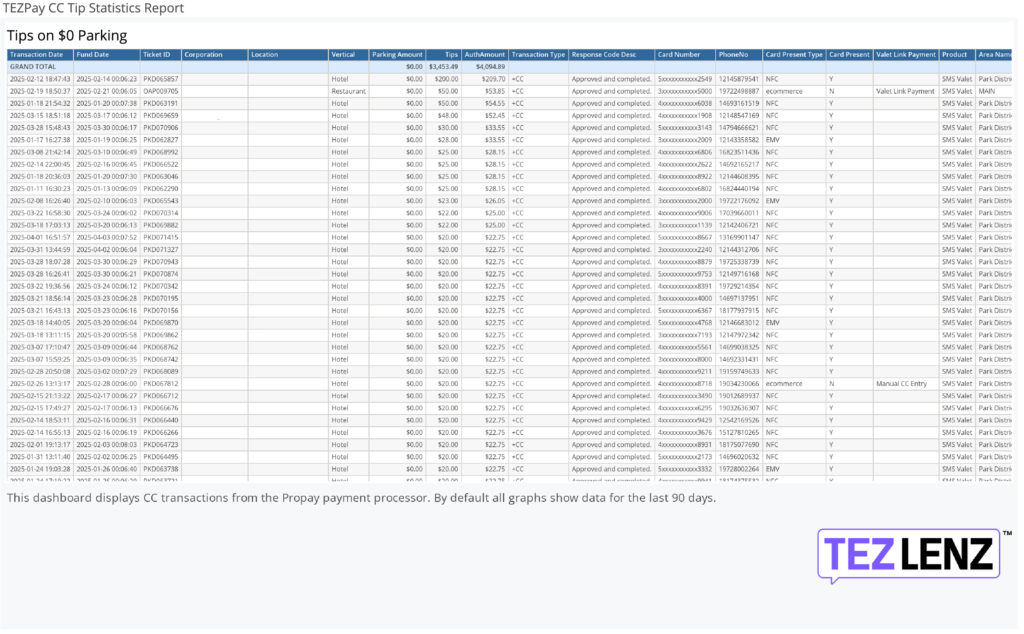This screenshot has height=634, width=1024.
Task: Select phone number 12145879541
Action: (x=739, y=79)
